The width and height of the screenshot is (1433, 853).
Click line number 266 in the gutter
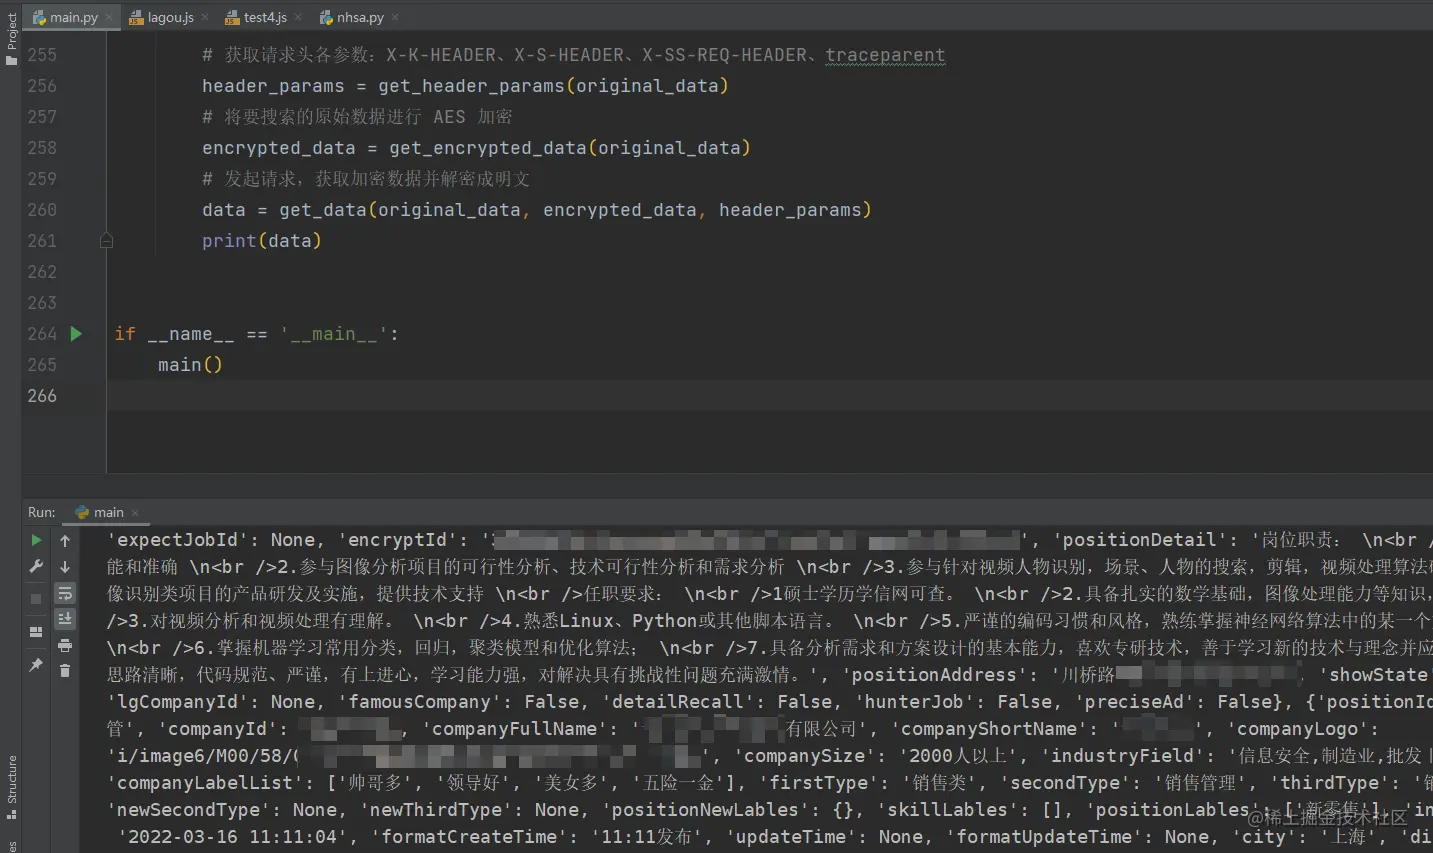click(x=42, y=396)
